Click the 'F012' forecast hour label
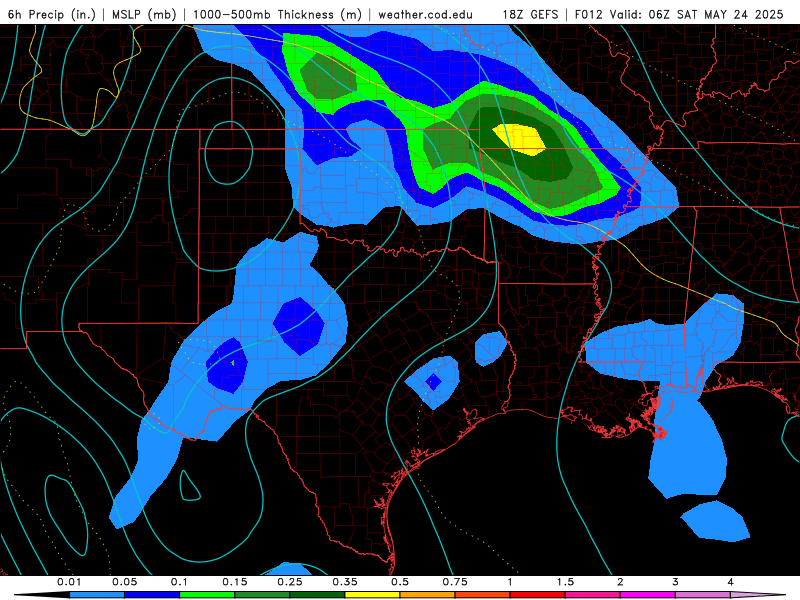Screen dimensions: 800x600 (x=589, y=14)
